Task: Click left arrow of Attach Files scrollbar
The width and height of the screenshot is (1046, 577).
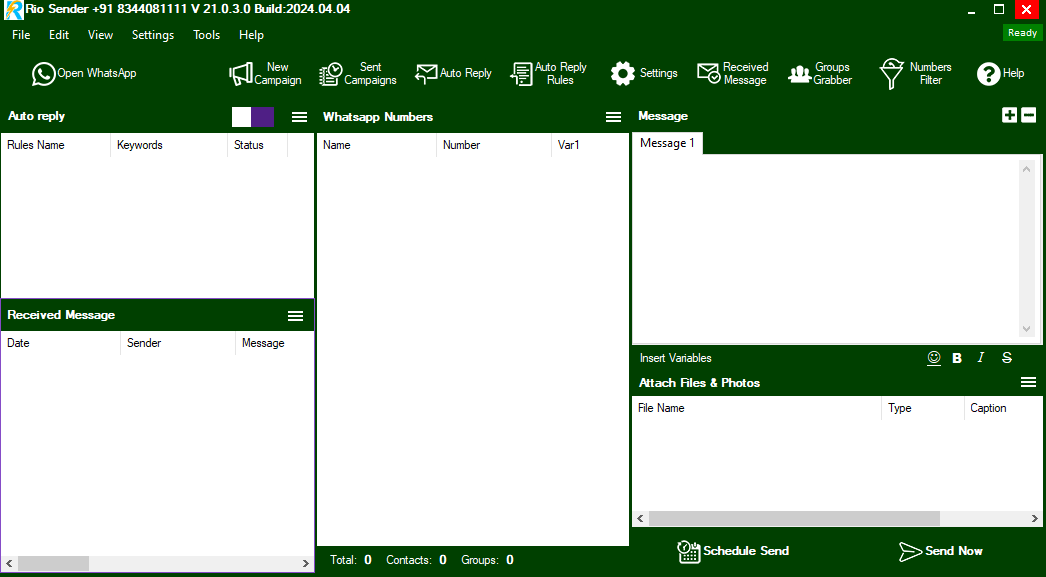Action: point(641,518)
